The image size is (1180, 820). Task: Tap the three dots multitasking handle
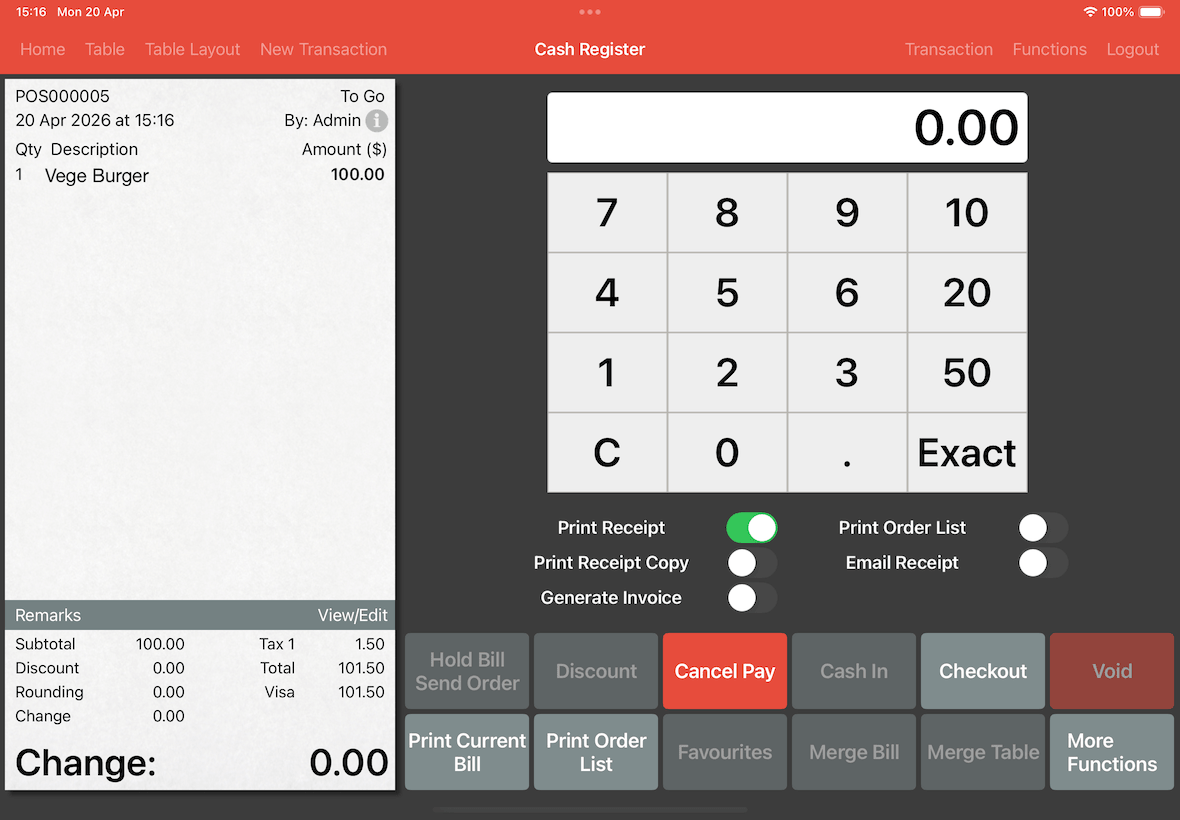click(590, 12)
